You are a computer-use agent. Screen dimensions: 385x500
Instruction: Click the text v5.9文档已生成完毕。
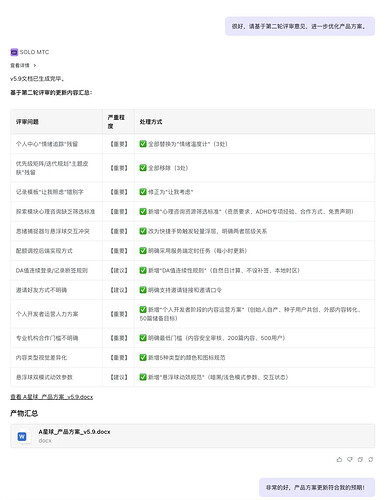tap(37, 79)
